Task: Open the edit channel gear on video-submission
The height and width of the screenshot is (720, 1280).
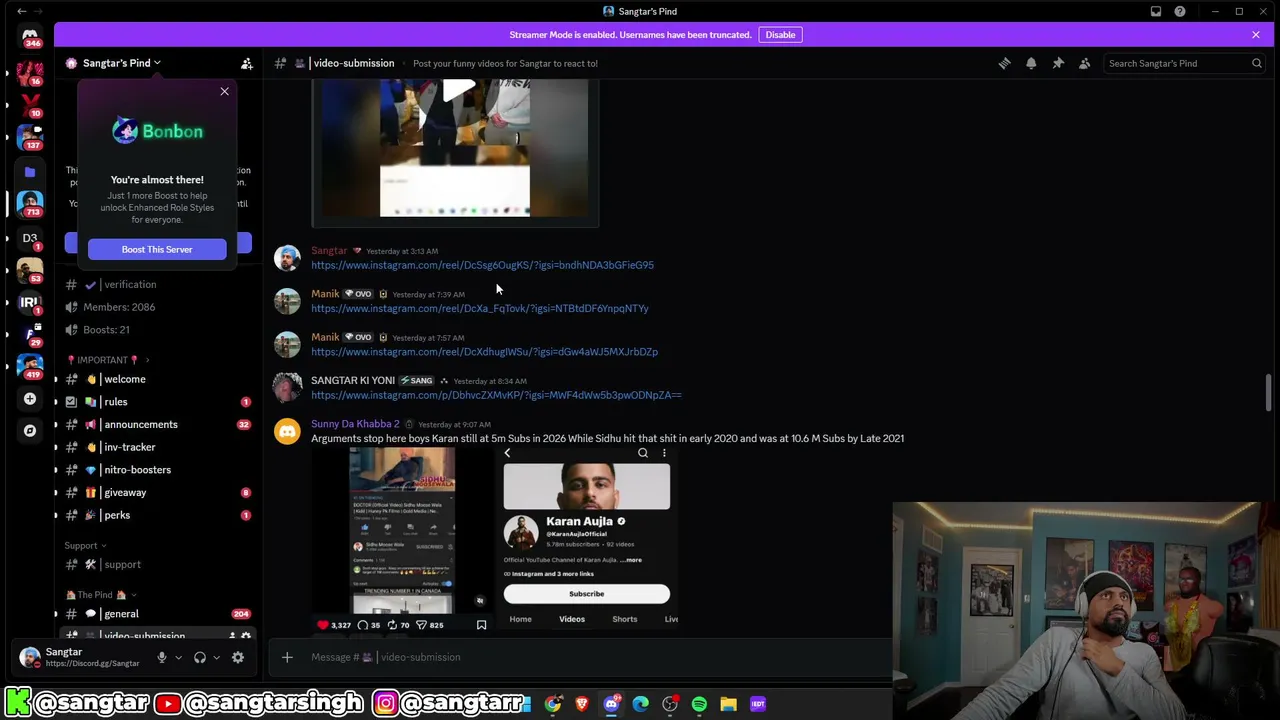Action: pos(246,636)
